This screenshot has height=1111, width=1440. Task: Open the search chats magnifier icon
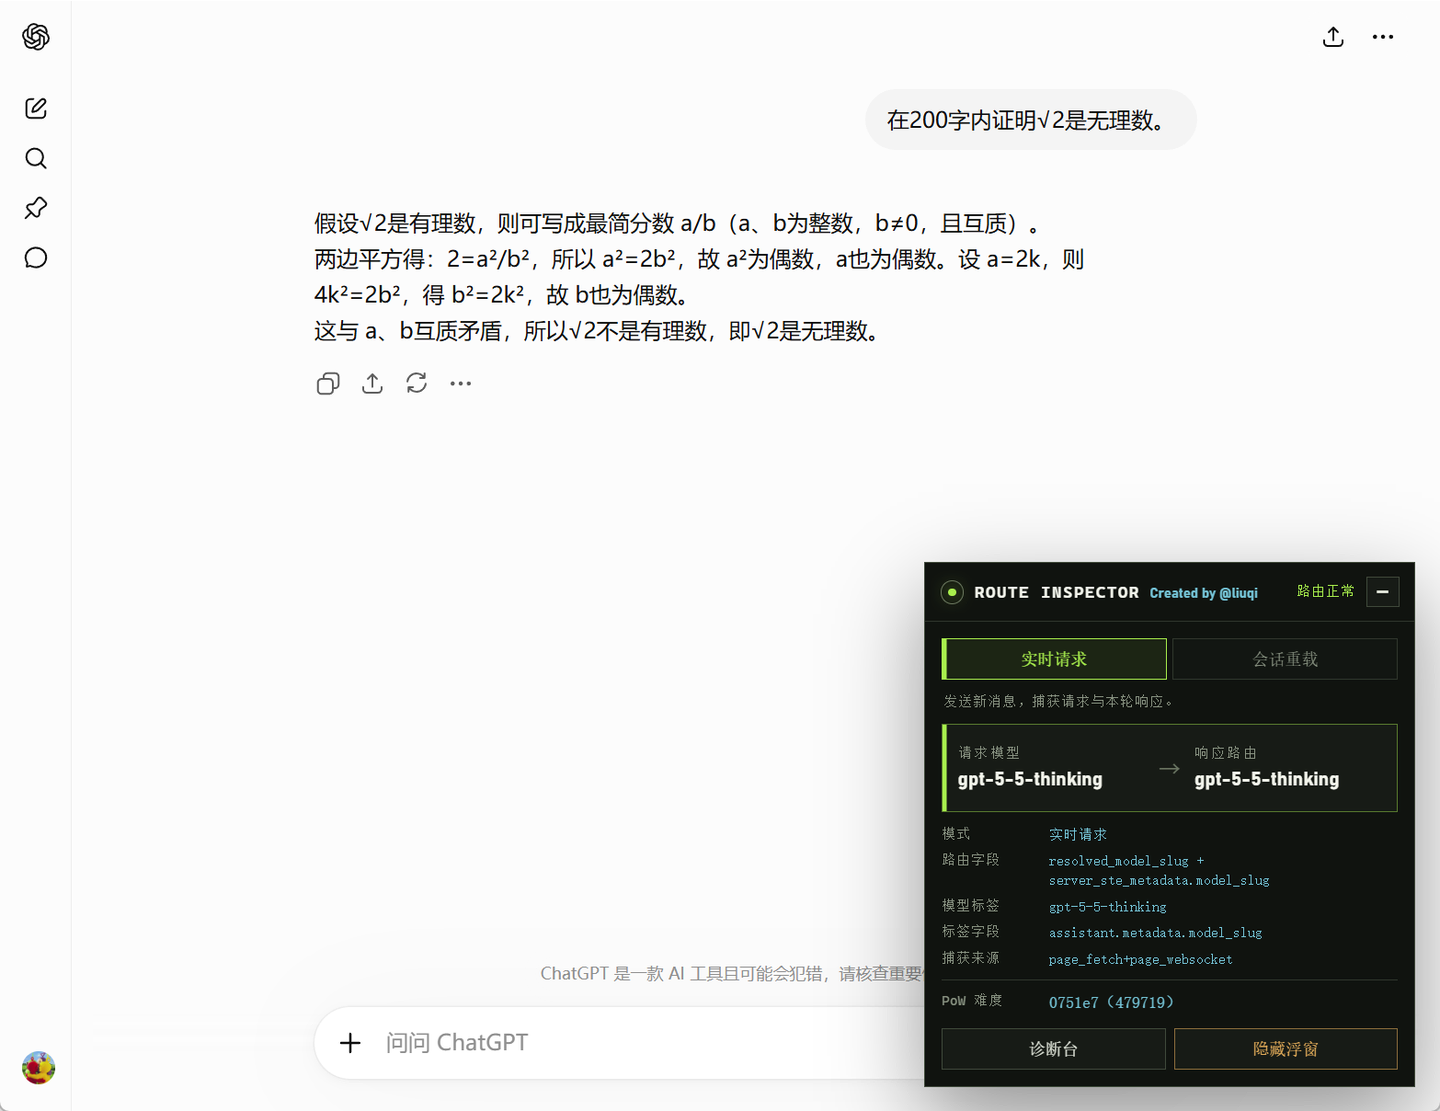click(x=36, y=158)
